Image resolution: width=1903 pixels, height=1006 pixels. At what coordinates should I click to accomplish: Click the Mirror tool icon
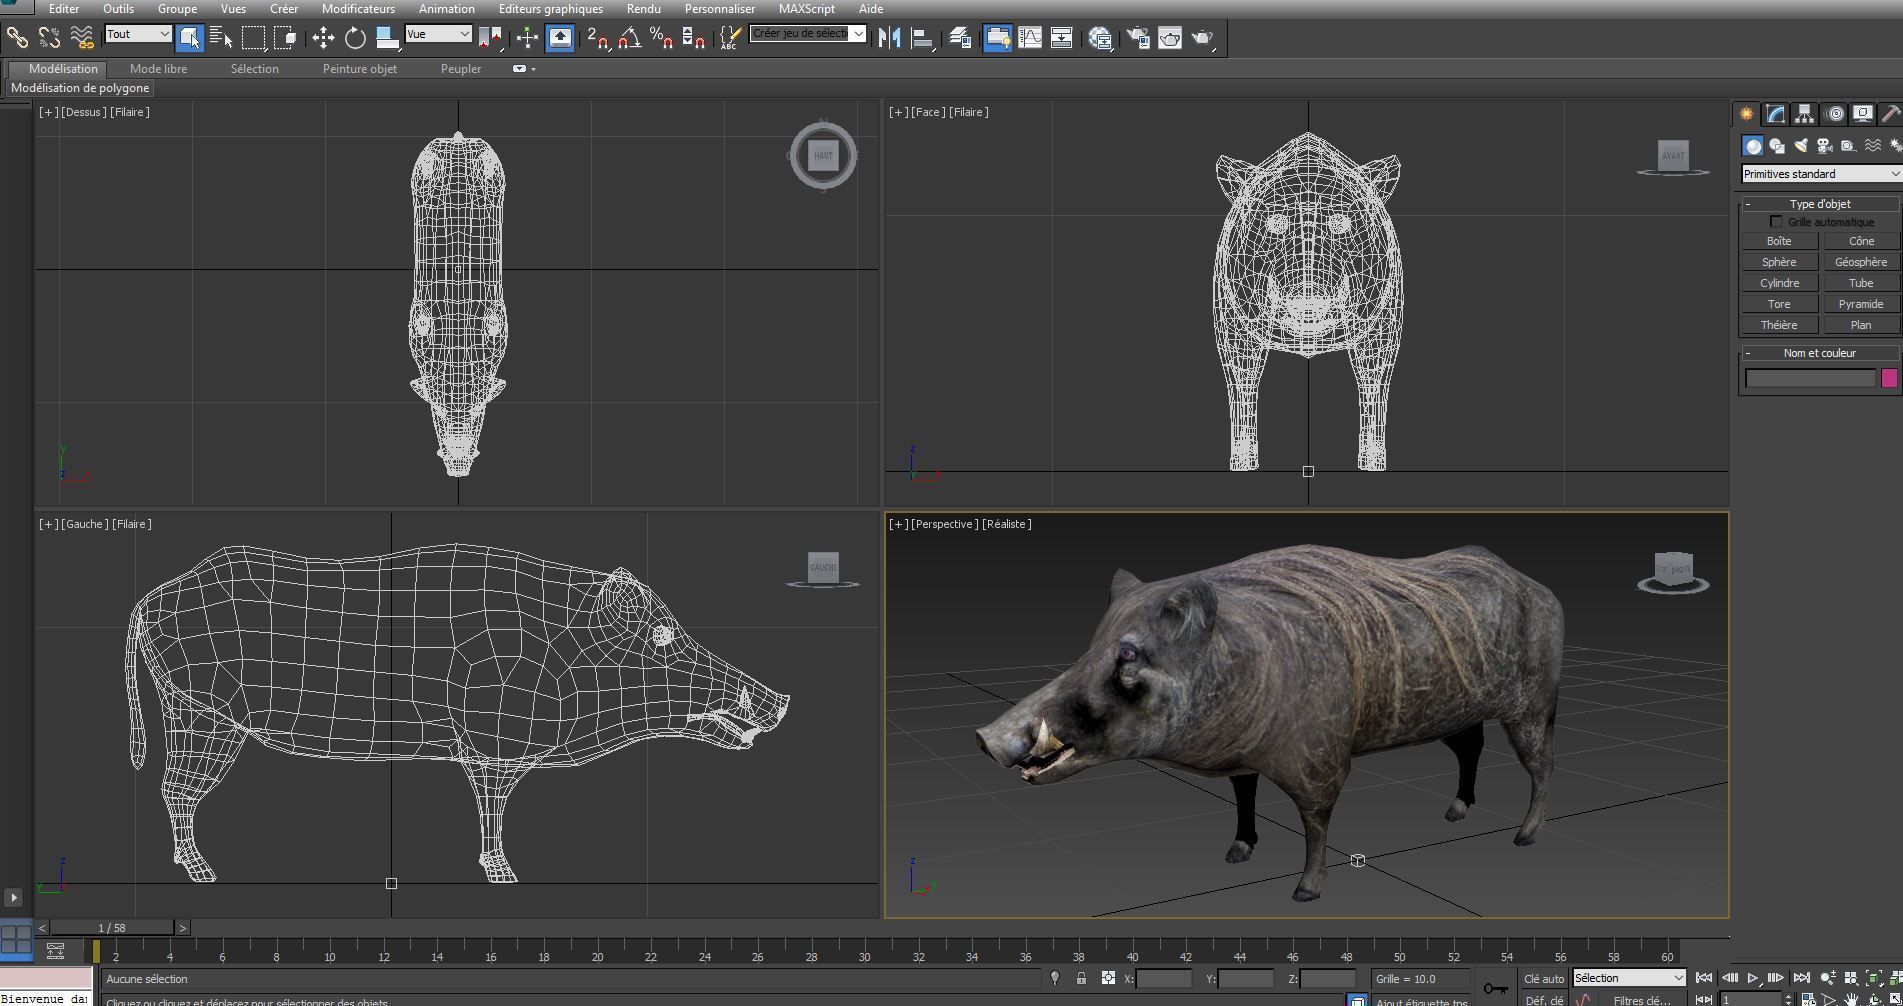(x=889, y=38)
